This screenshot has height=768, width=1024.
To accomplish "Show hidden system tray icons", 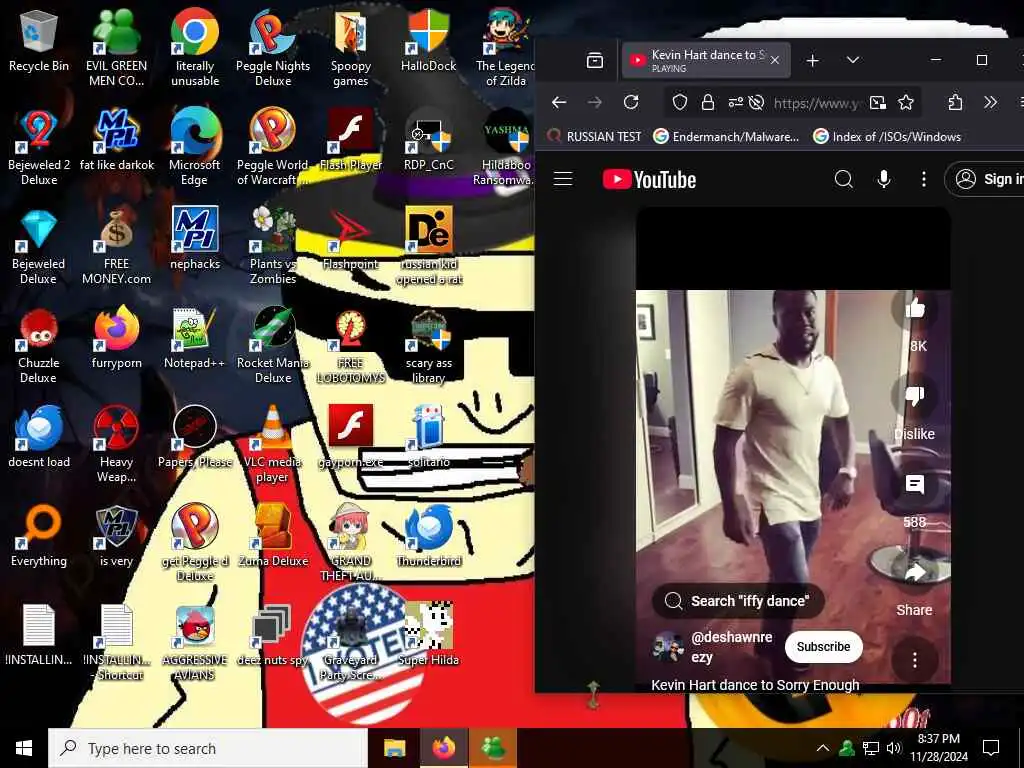I will 823,748.
